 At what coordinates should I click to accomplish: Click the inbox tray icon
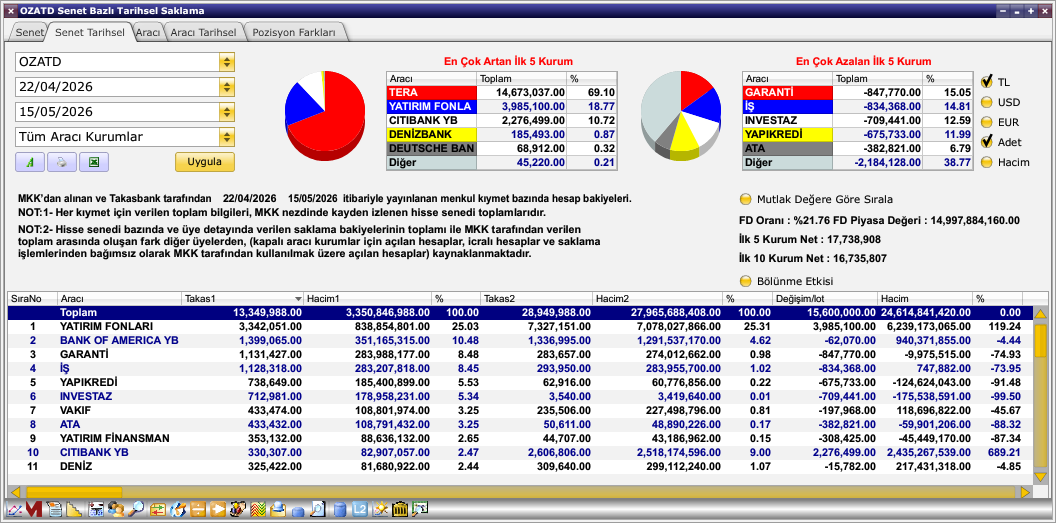point(278,510)
